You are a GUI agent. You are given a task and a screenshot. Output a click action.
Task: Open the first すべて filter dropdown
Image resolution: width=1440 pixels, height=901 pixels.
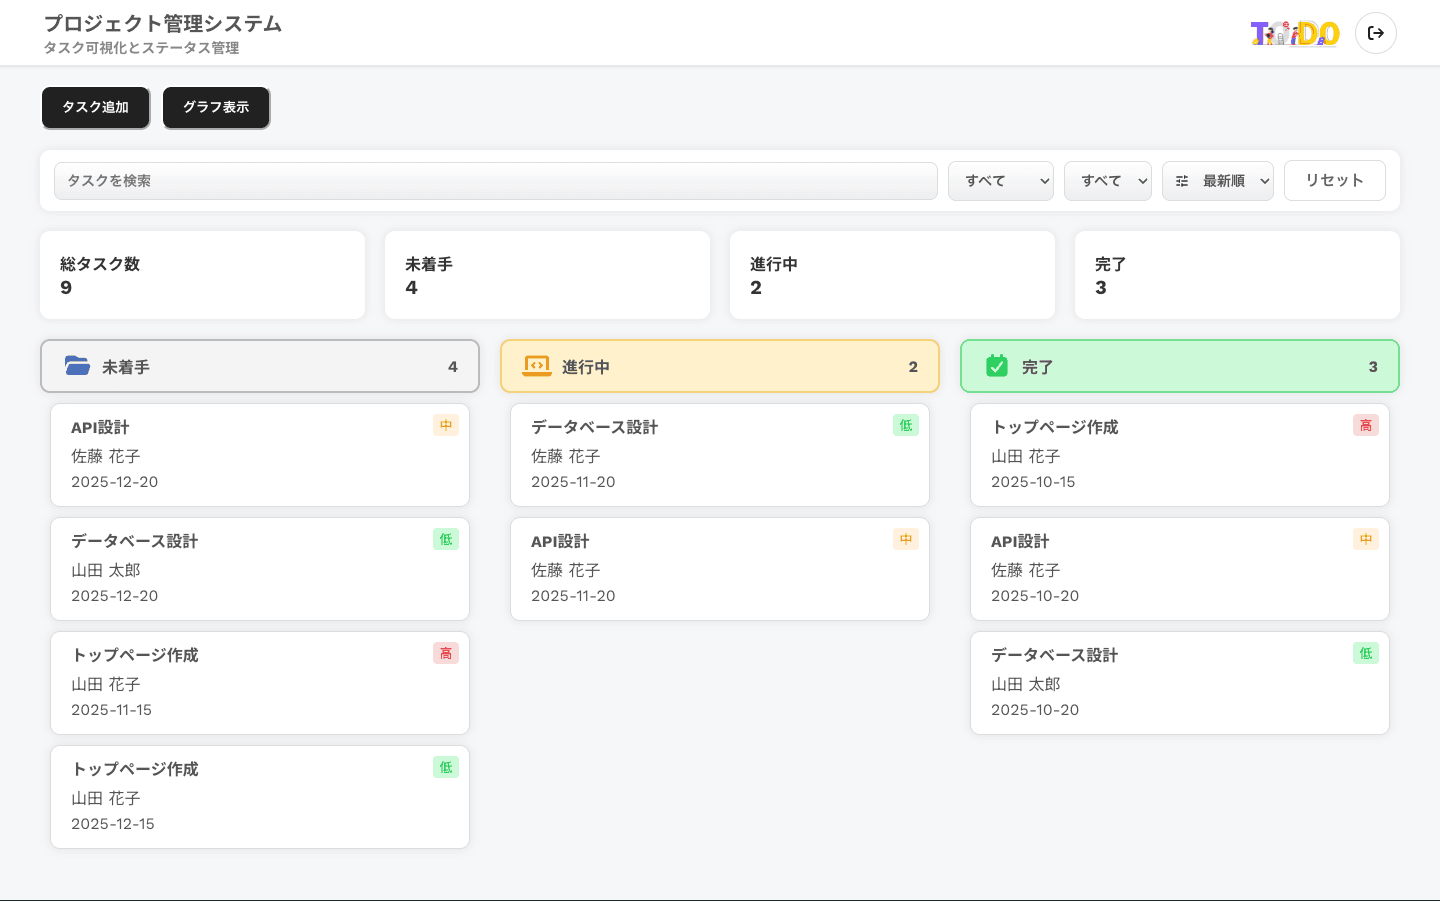coord(1001,180)
